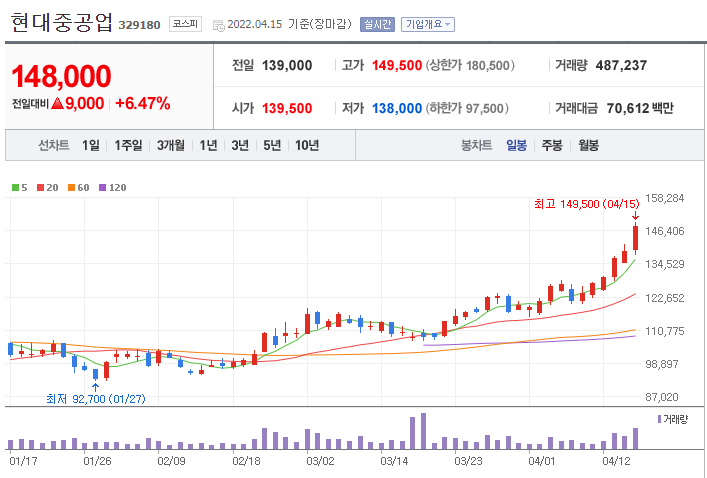The width and height of the screenshot is (707, 478).
Task: Click the 실시간 realtime button
Action: pos(377,24)
